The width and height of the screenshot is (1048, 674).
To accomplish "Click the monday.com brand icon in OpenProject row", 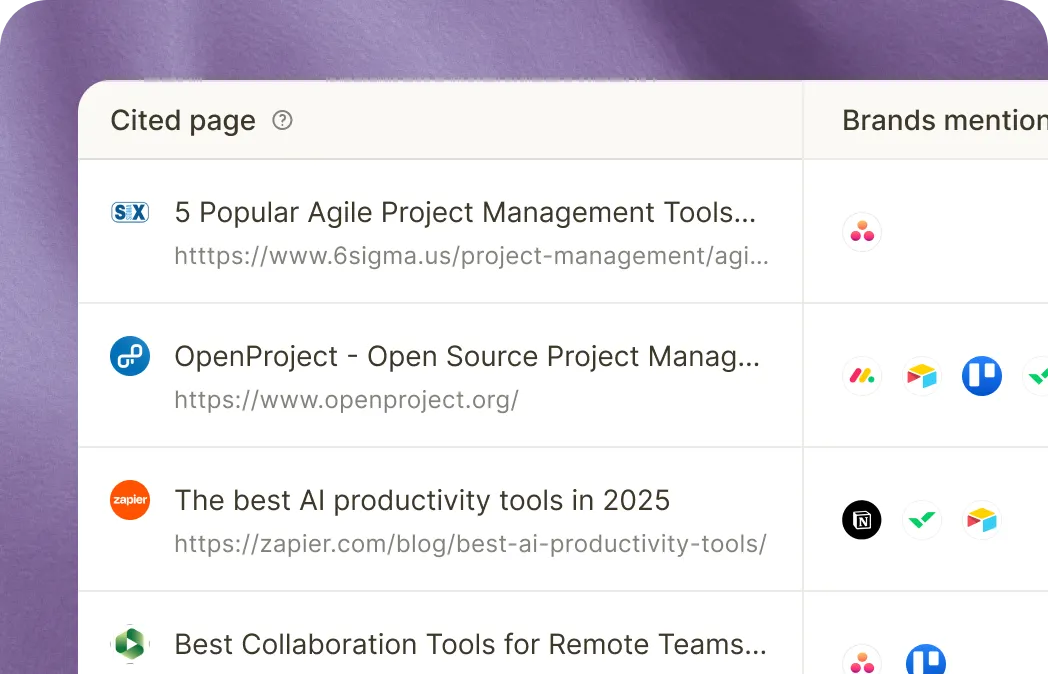I will [862, 376].
